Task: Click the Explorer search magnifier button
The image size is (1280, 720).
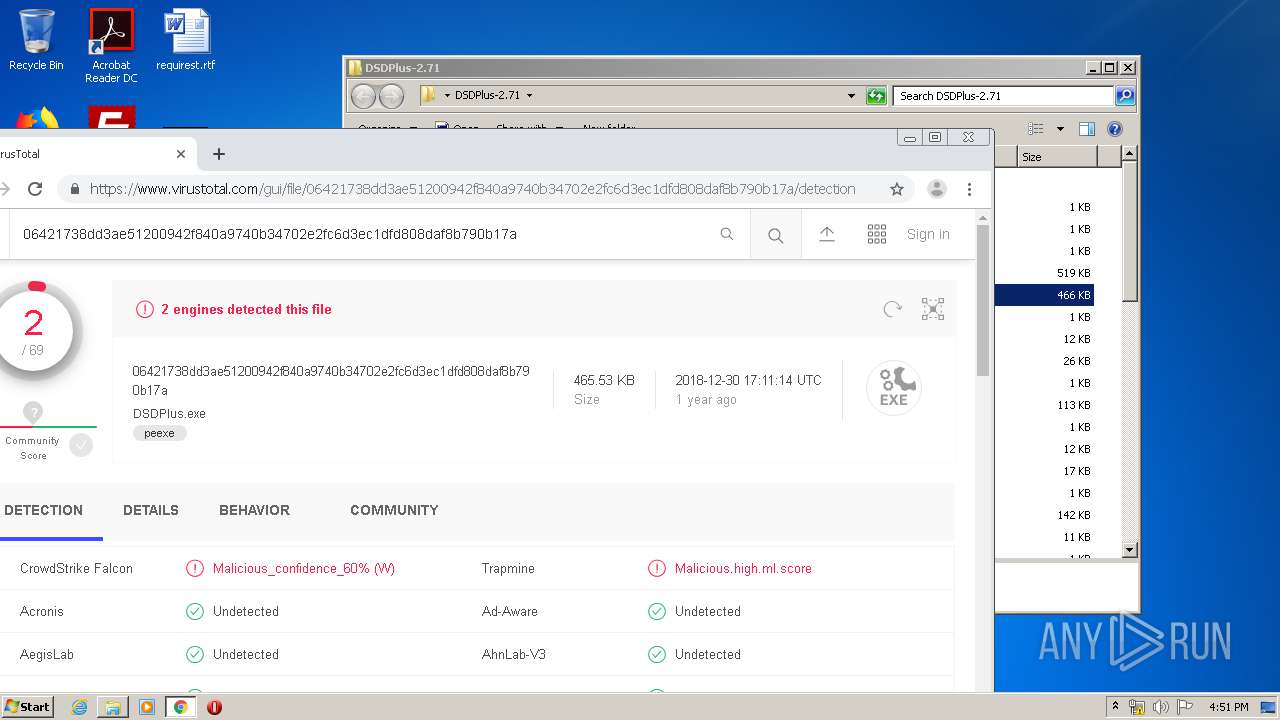Action: click(1125, 96)
